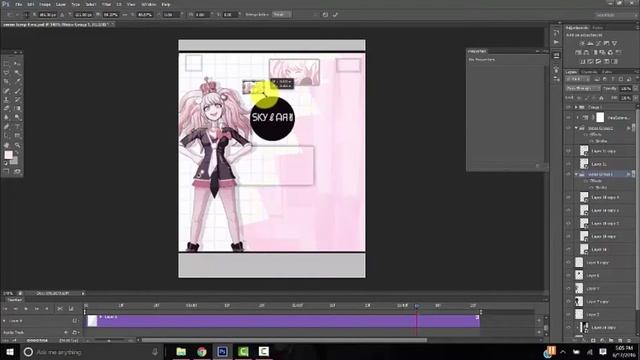Add a Brightness/Contrast adjustment
The image size is (640, 360).
point(582,43)
